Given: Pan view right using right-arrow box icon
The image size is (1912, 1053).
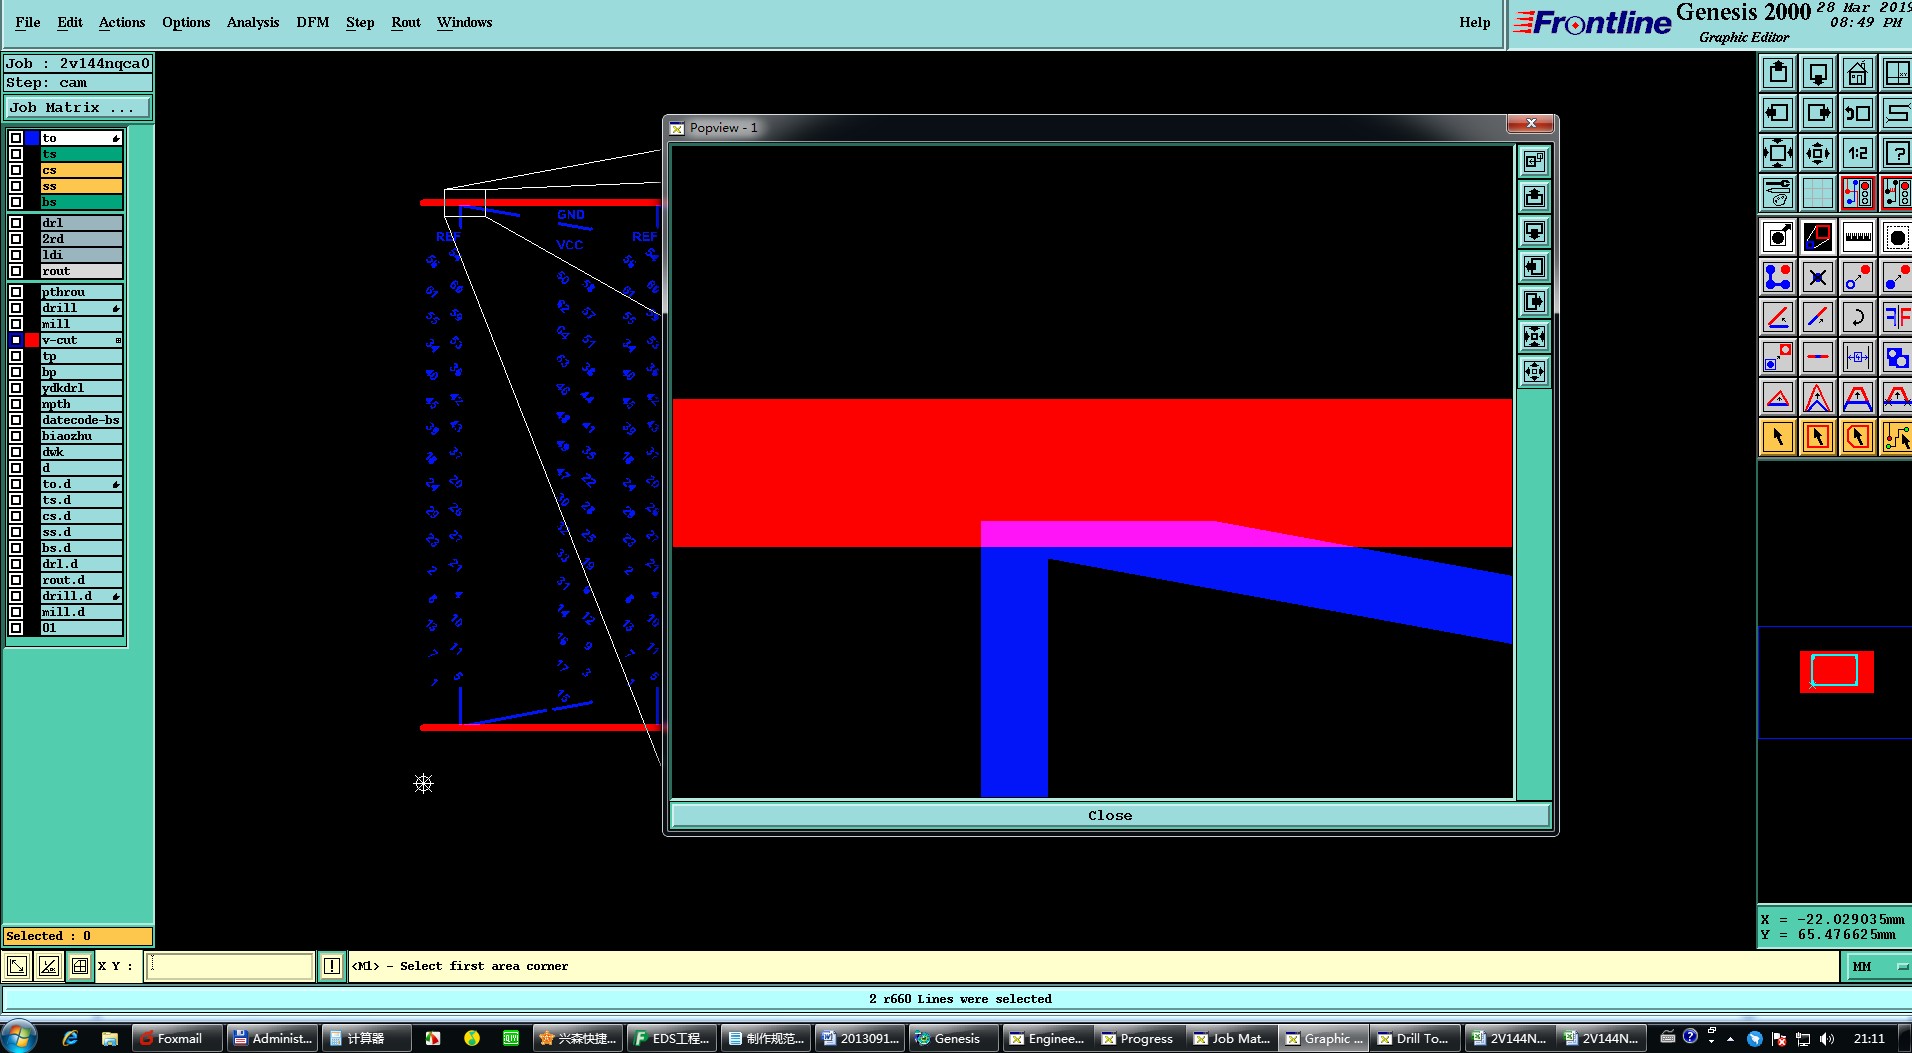Looking at the screenshot, I should tap(1818, 113).
